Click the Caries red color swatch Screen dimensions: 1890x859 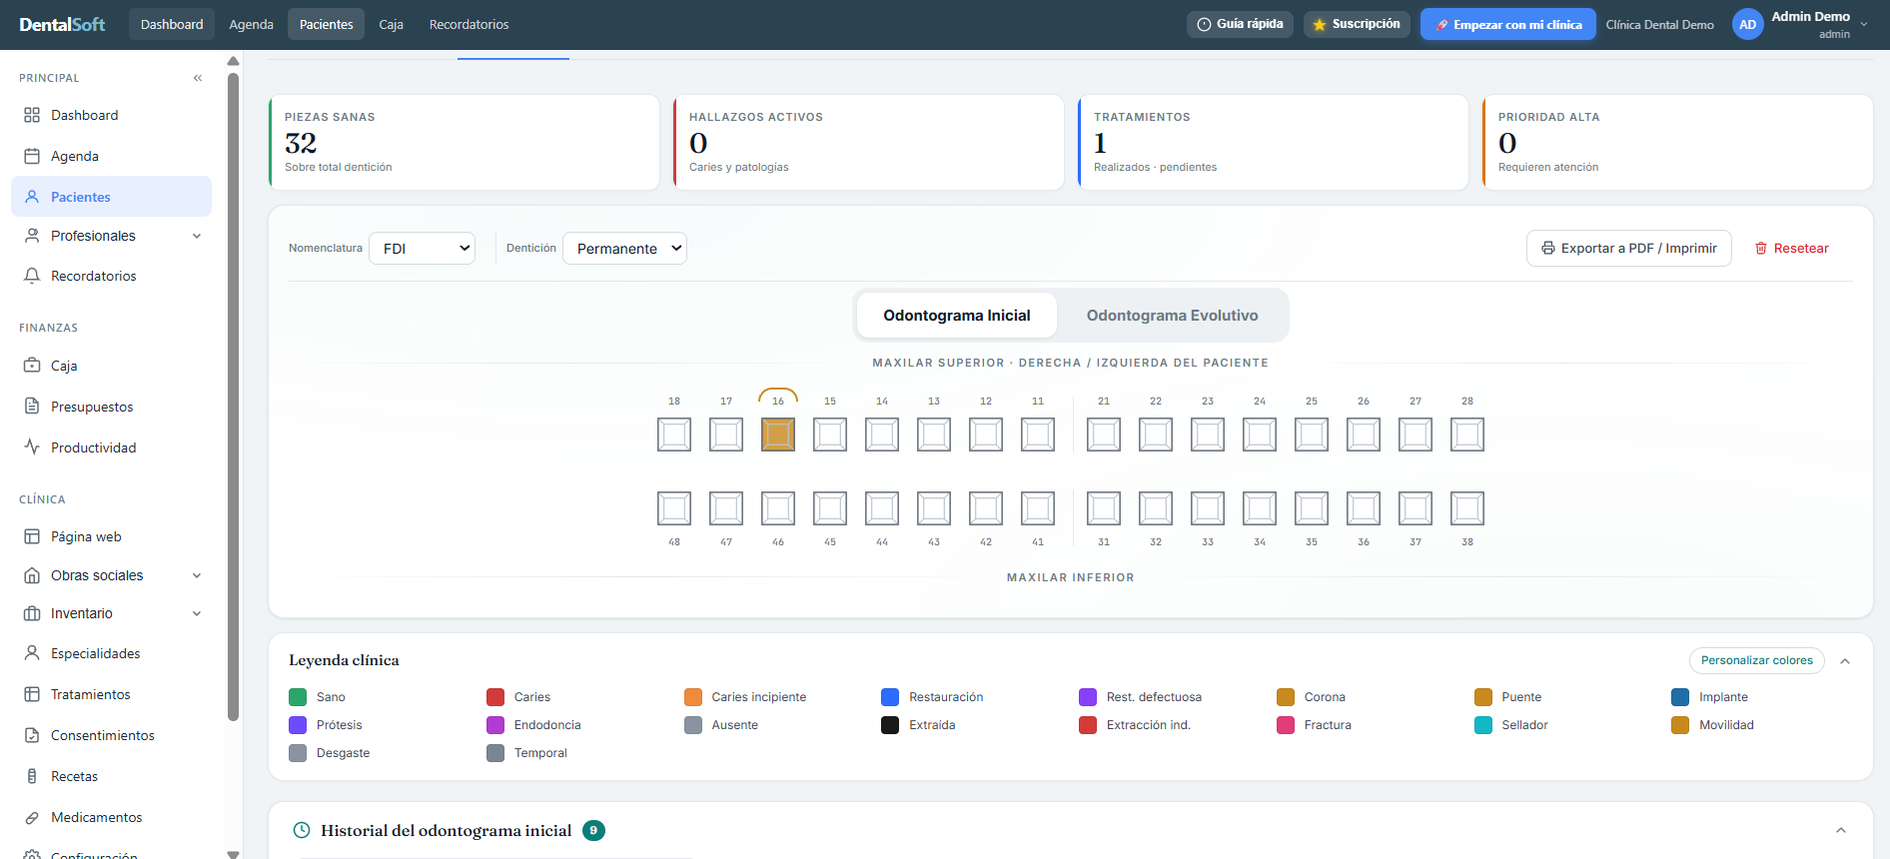coord(495,697)
